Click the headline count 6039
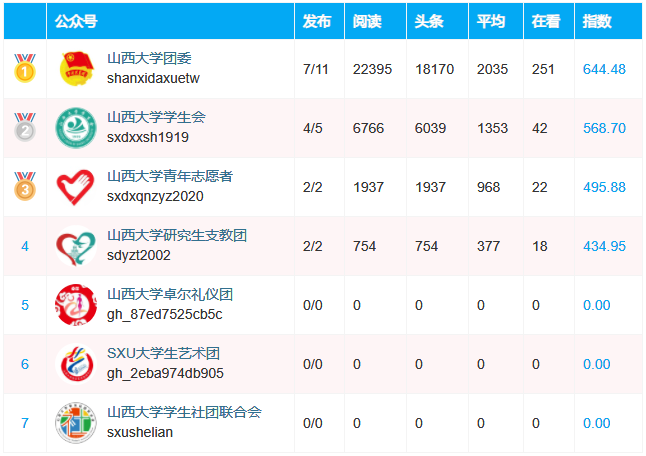The width and height of the screenshot is (646, 456). [x=430, y=128]
